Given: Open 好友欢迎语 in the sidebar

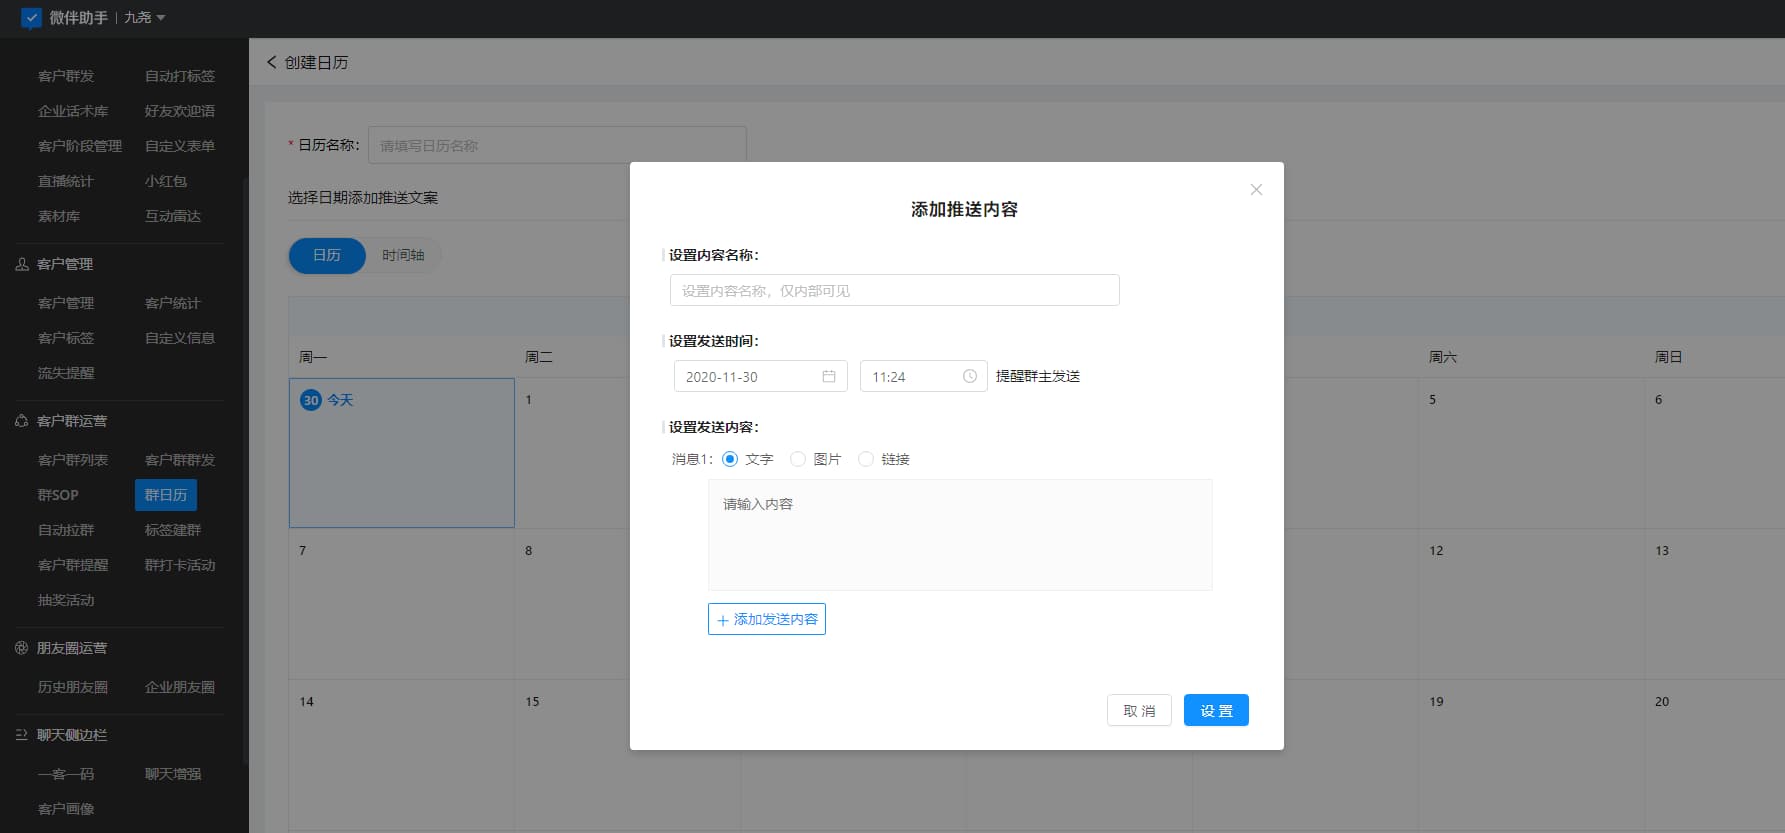Looking at the screenshot, I should pyautogui.click(x=180, y=111).
